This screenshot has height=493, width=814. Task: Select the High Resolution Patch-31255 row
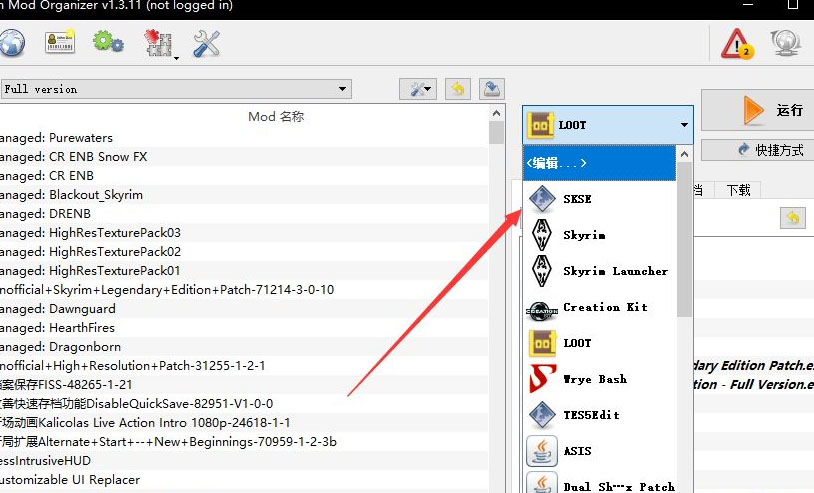(x=244, y=365)
